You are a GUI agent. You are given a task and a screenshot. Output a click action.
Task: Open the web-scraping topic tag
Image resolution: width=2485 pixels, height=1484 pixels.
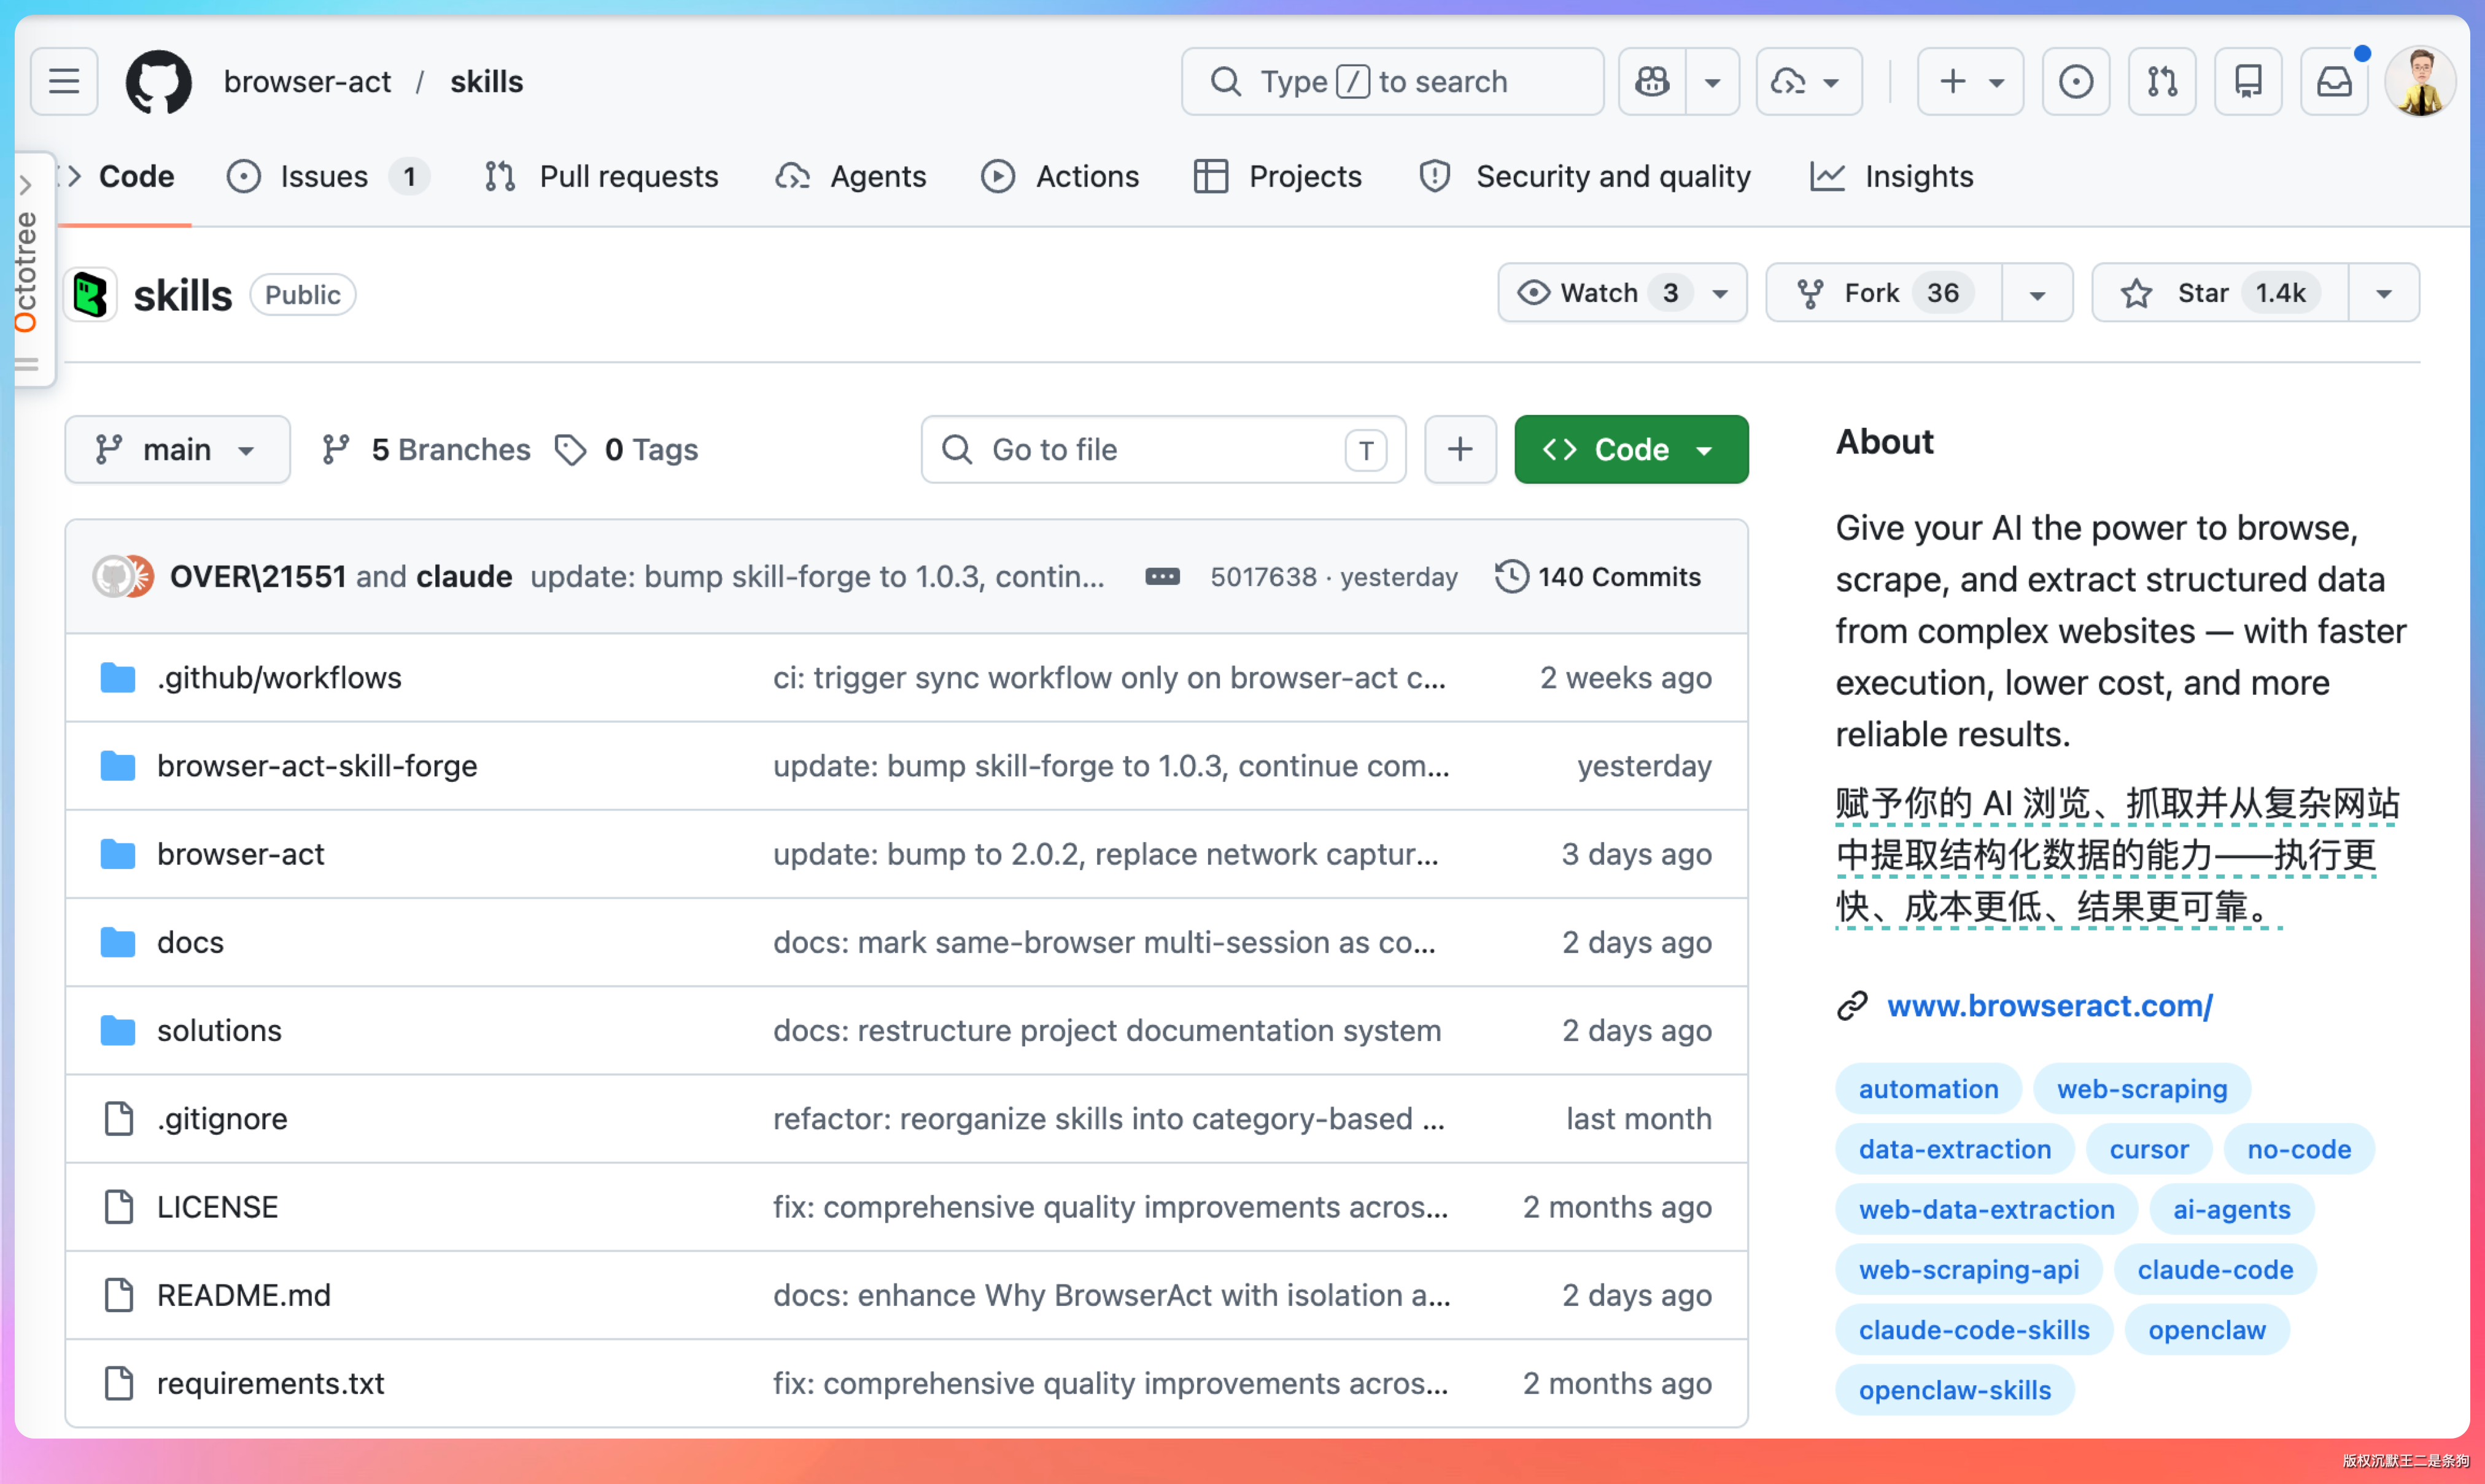tap(2142, 1089)
